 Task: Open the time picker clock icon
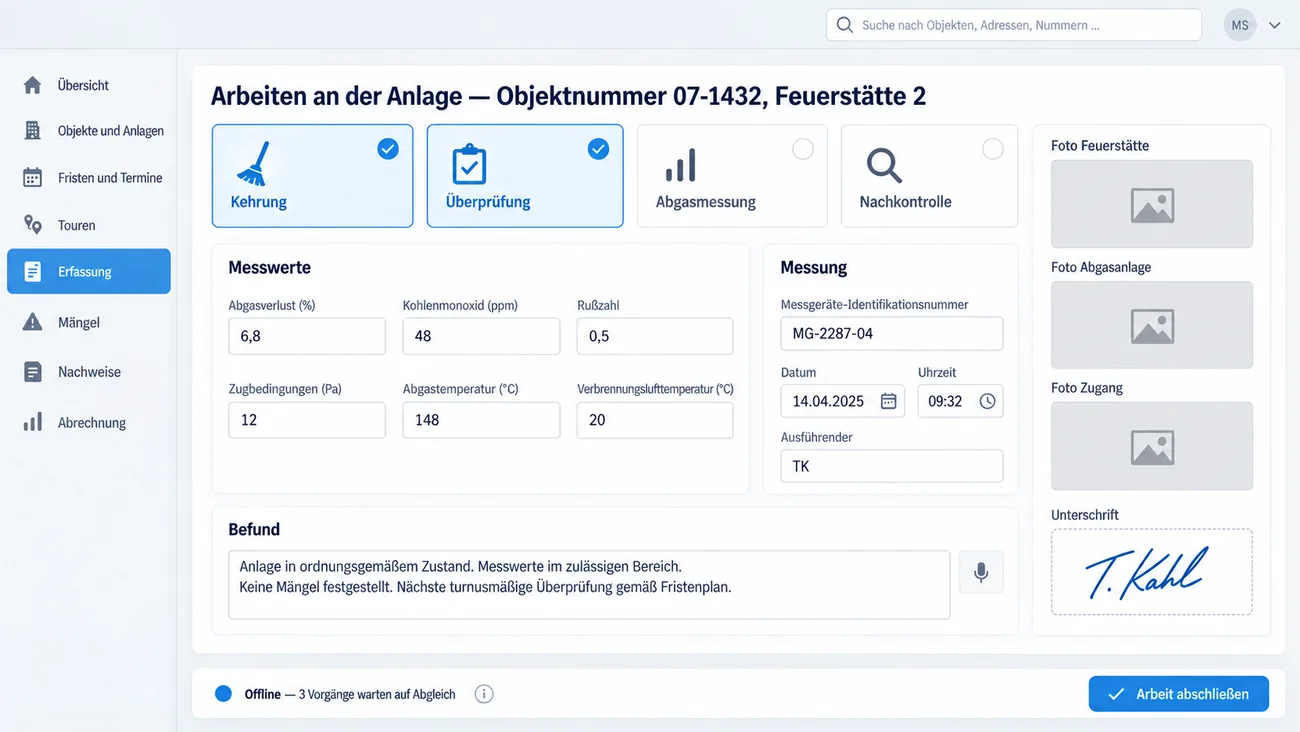point(987,401)
